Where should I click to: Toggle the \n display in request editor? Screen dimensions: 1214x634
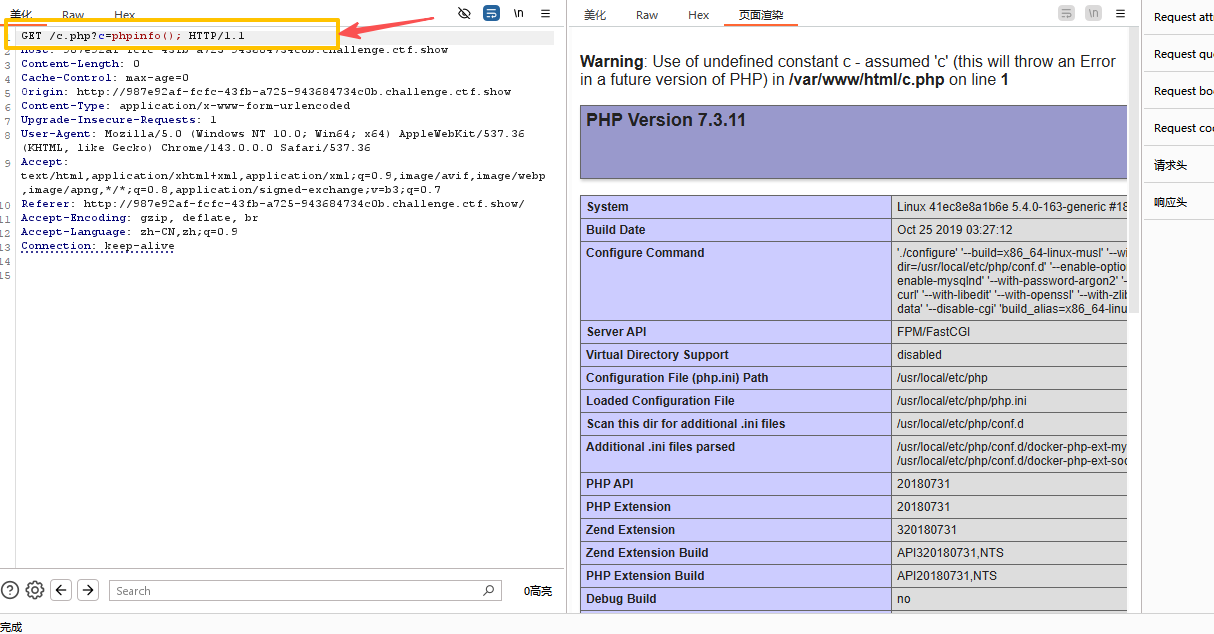[518, 13]
